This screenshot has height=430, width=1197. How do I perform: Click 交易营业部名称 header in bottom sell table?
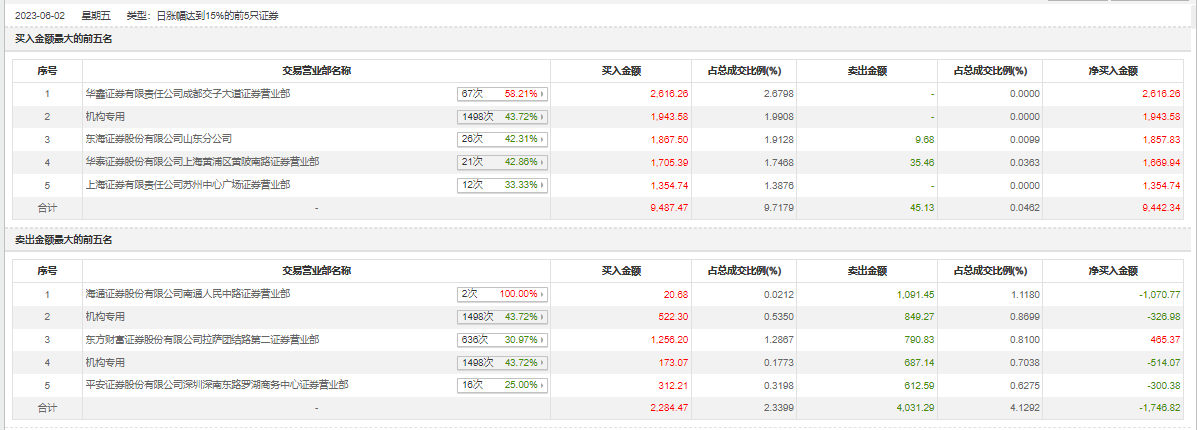(316, 271)
